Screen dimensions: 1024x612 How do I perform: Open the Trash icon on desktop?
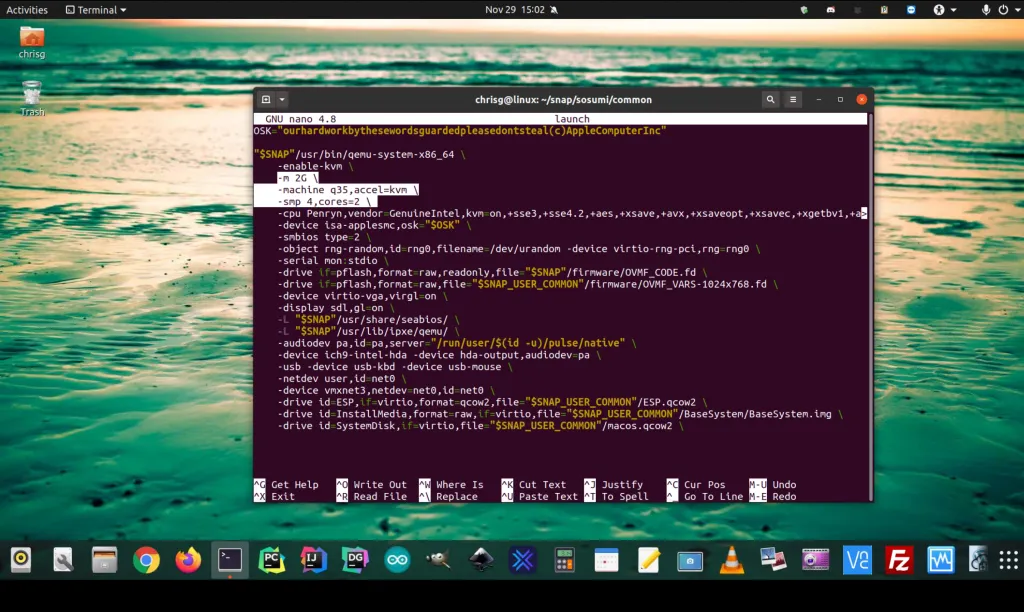tap(31, 99)
